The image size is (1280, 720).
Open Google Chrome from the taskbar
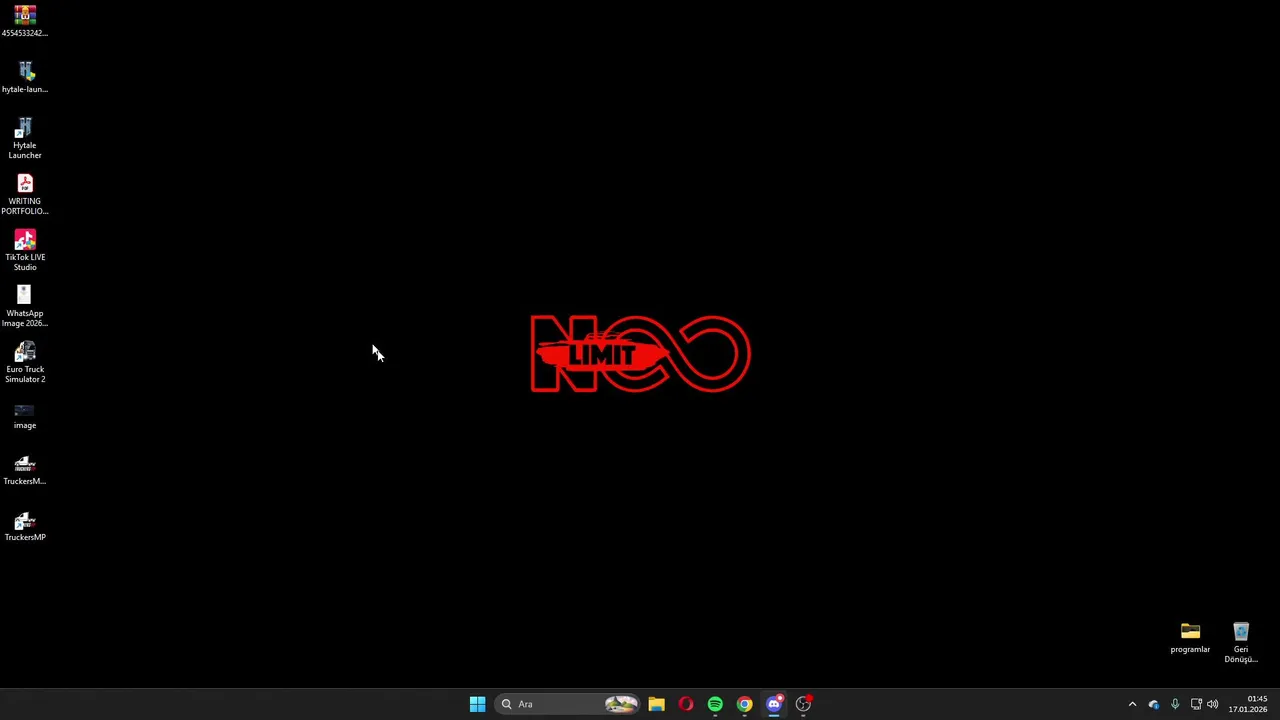pos(744,704)
